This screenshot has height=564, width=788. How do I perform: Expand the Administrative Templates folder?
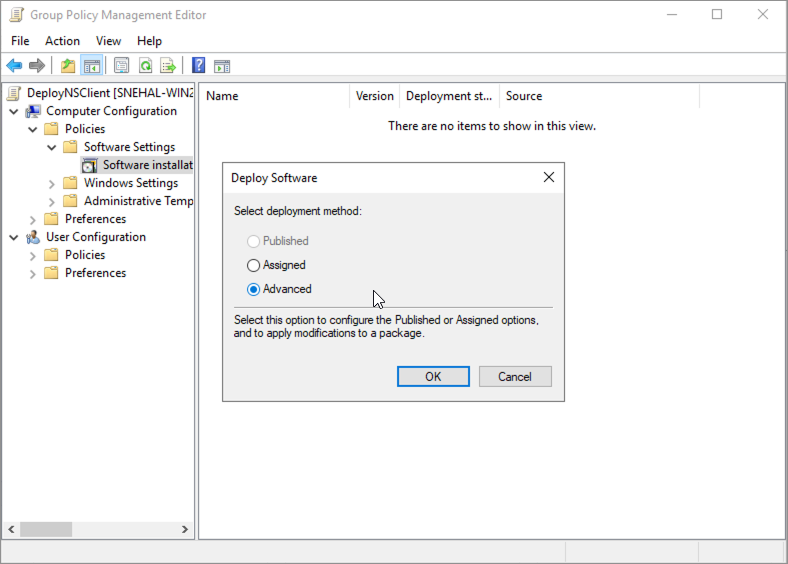pyautogui.click(x=52, y=201)
